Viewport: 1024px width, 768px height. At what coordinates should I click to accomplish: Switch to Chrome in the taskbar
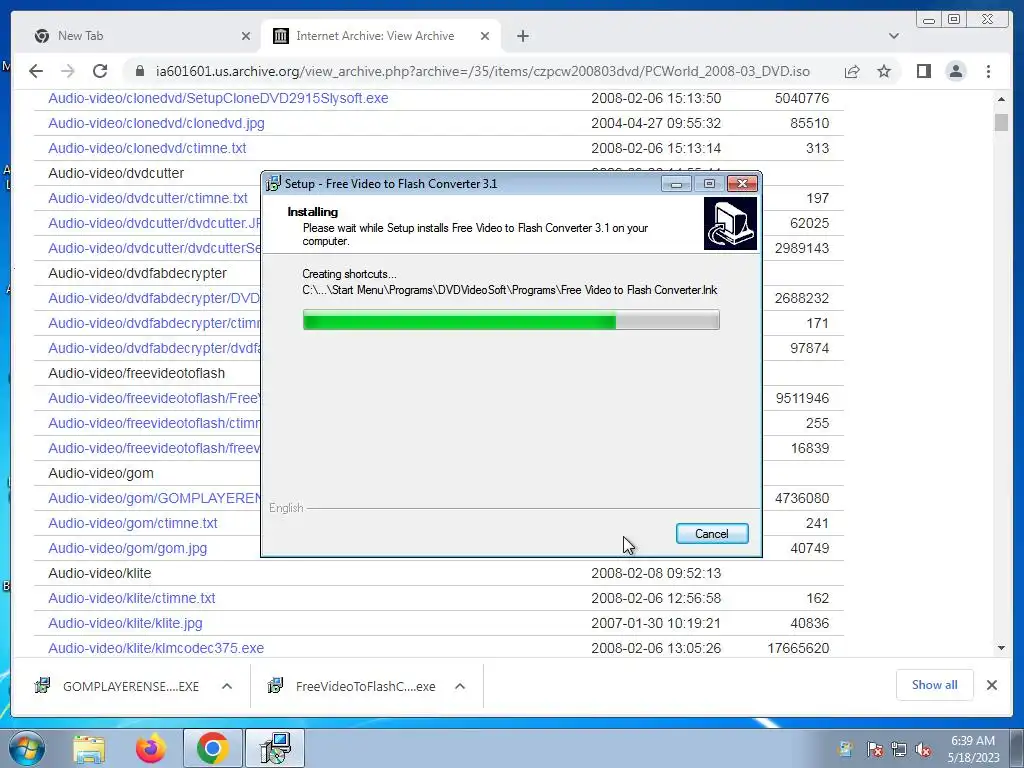[212, 748]
